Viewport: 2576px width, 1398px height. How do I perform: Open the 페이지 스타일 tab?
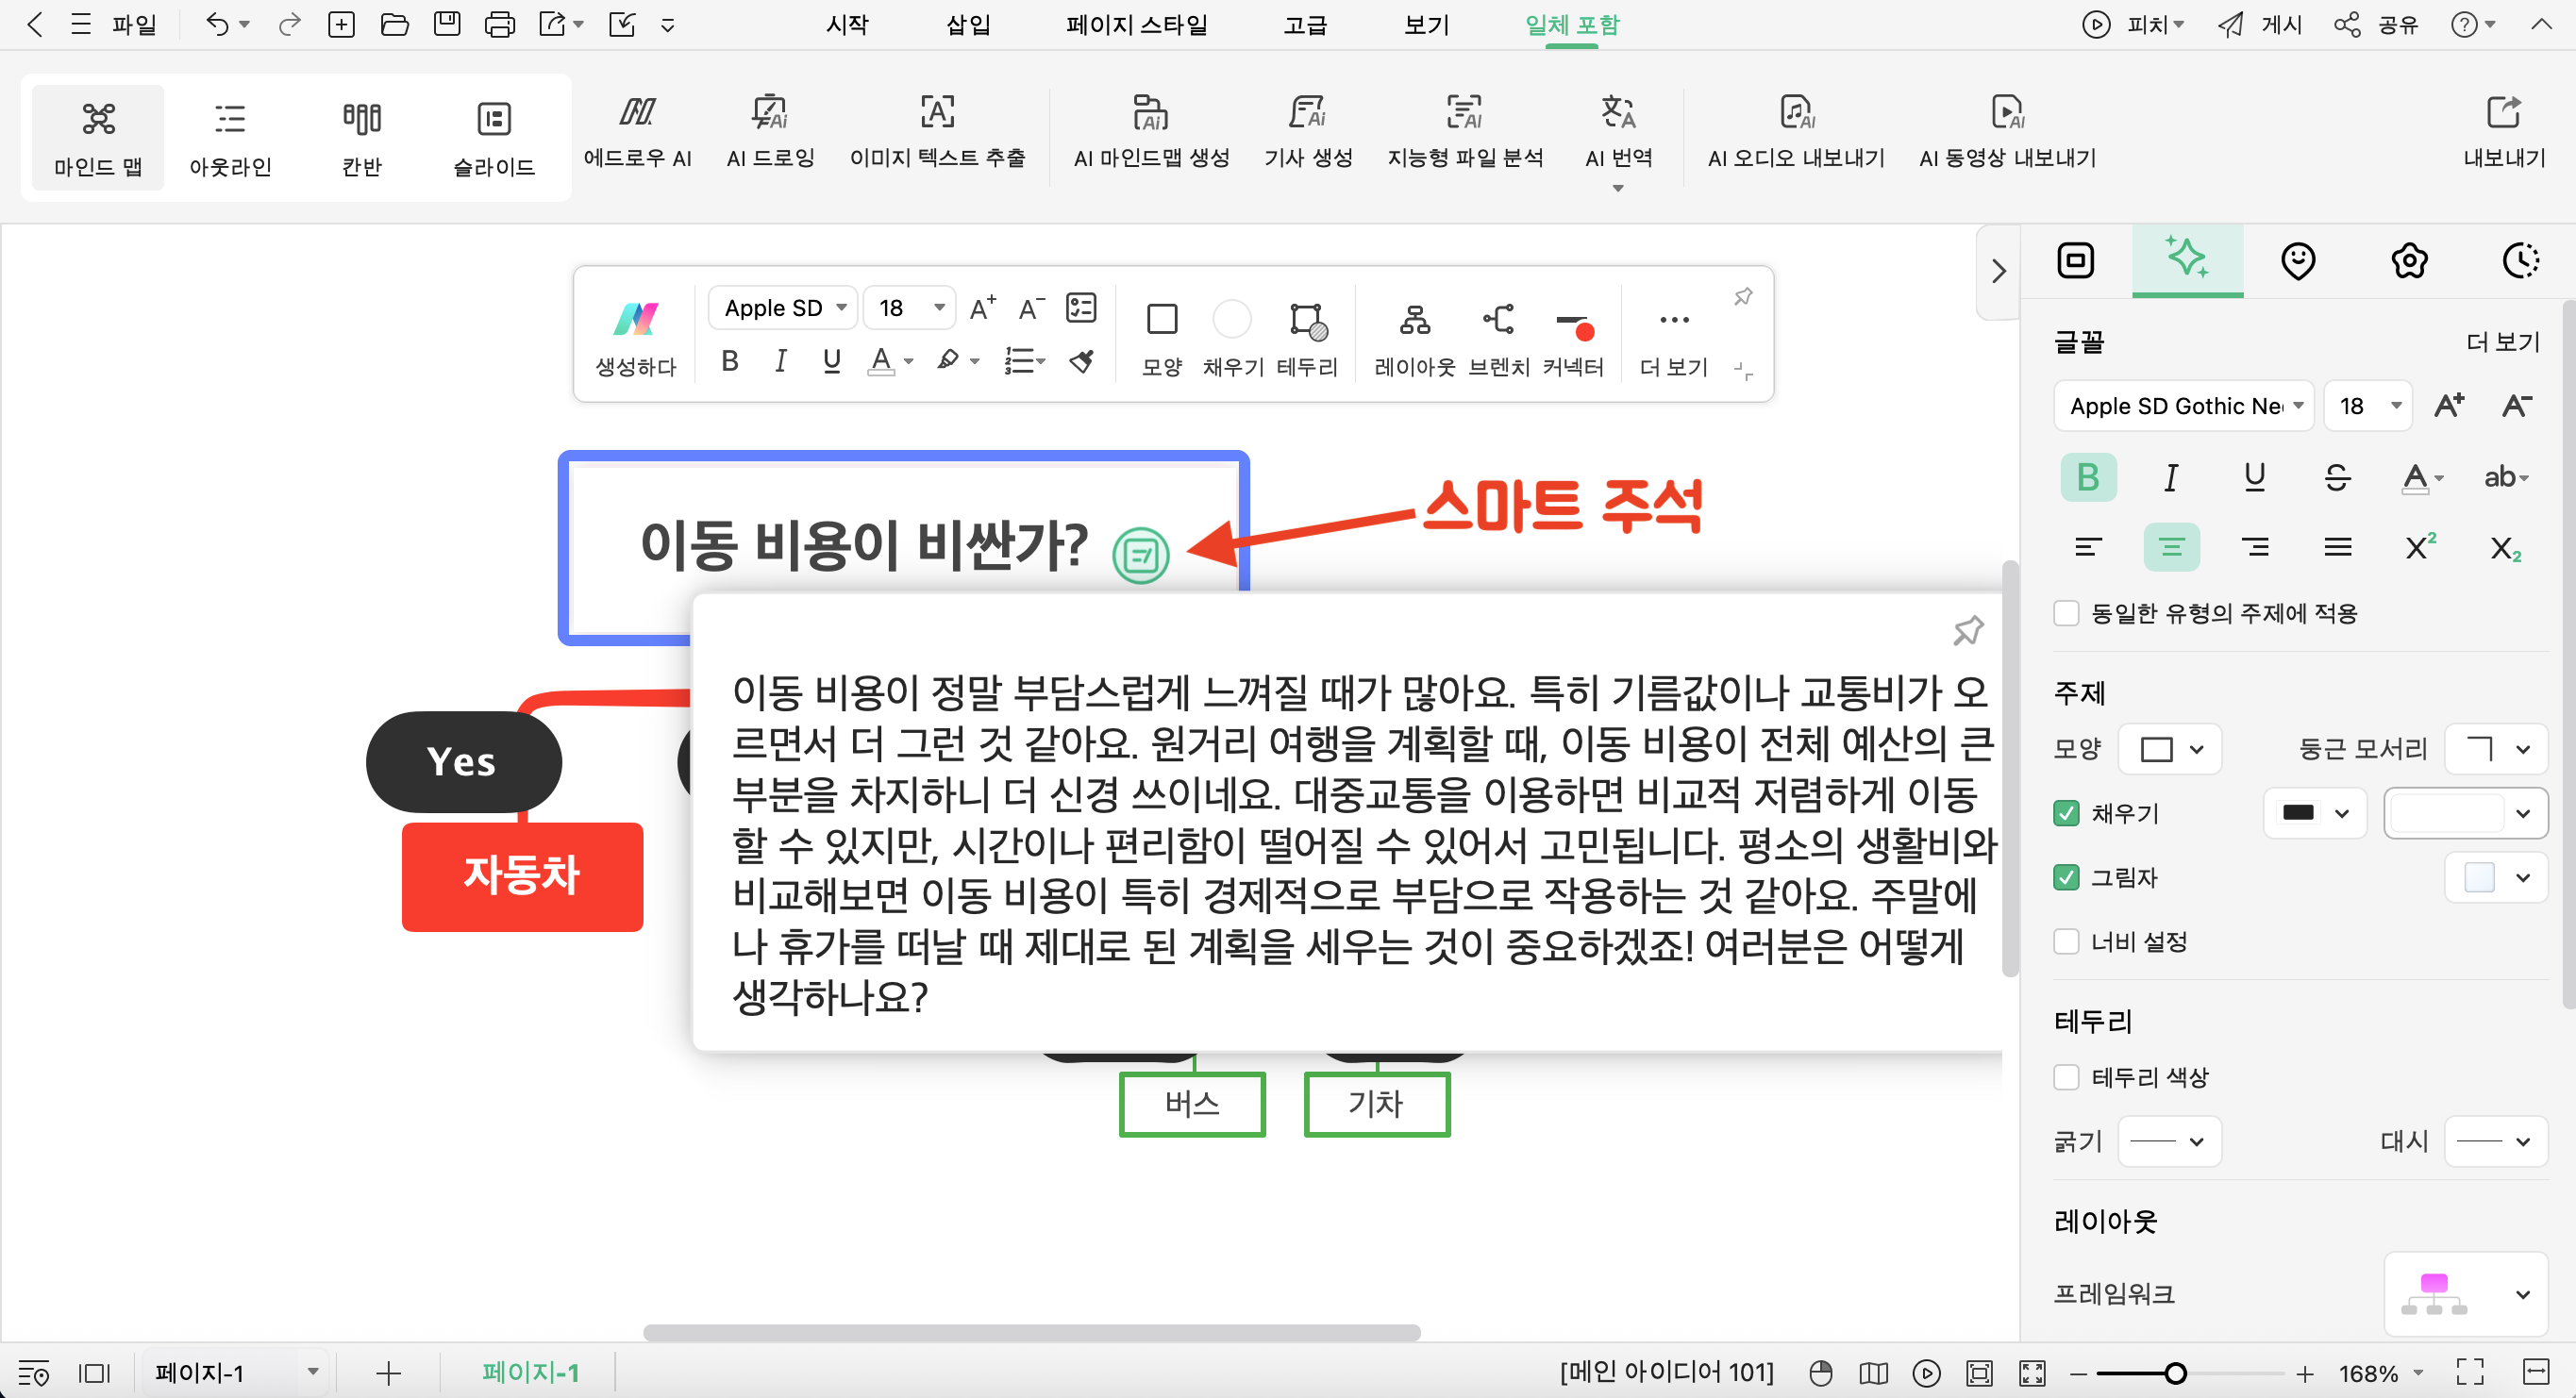(1136, 24)
